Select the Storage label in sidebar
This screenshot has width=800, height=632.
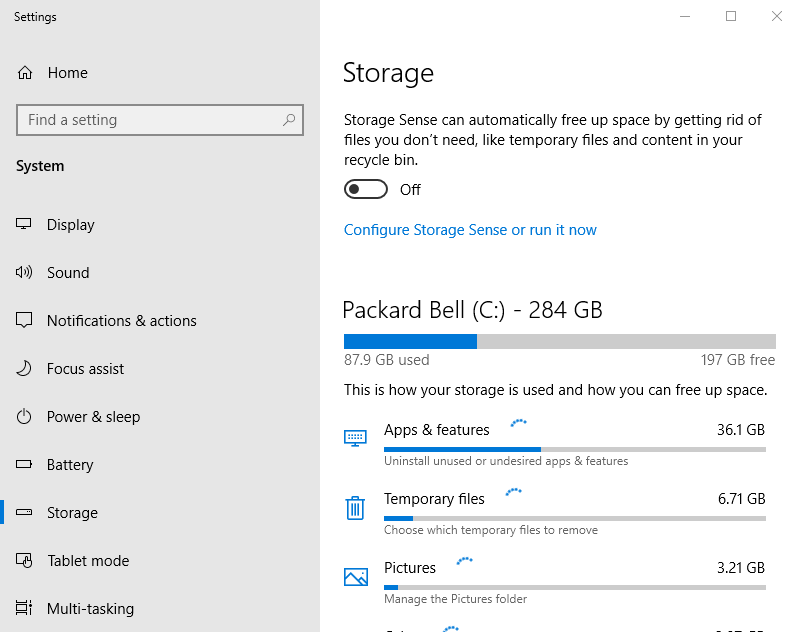(x=72, y=513)
